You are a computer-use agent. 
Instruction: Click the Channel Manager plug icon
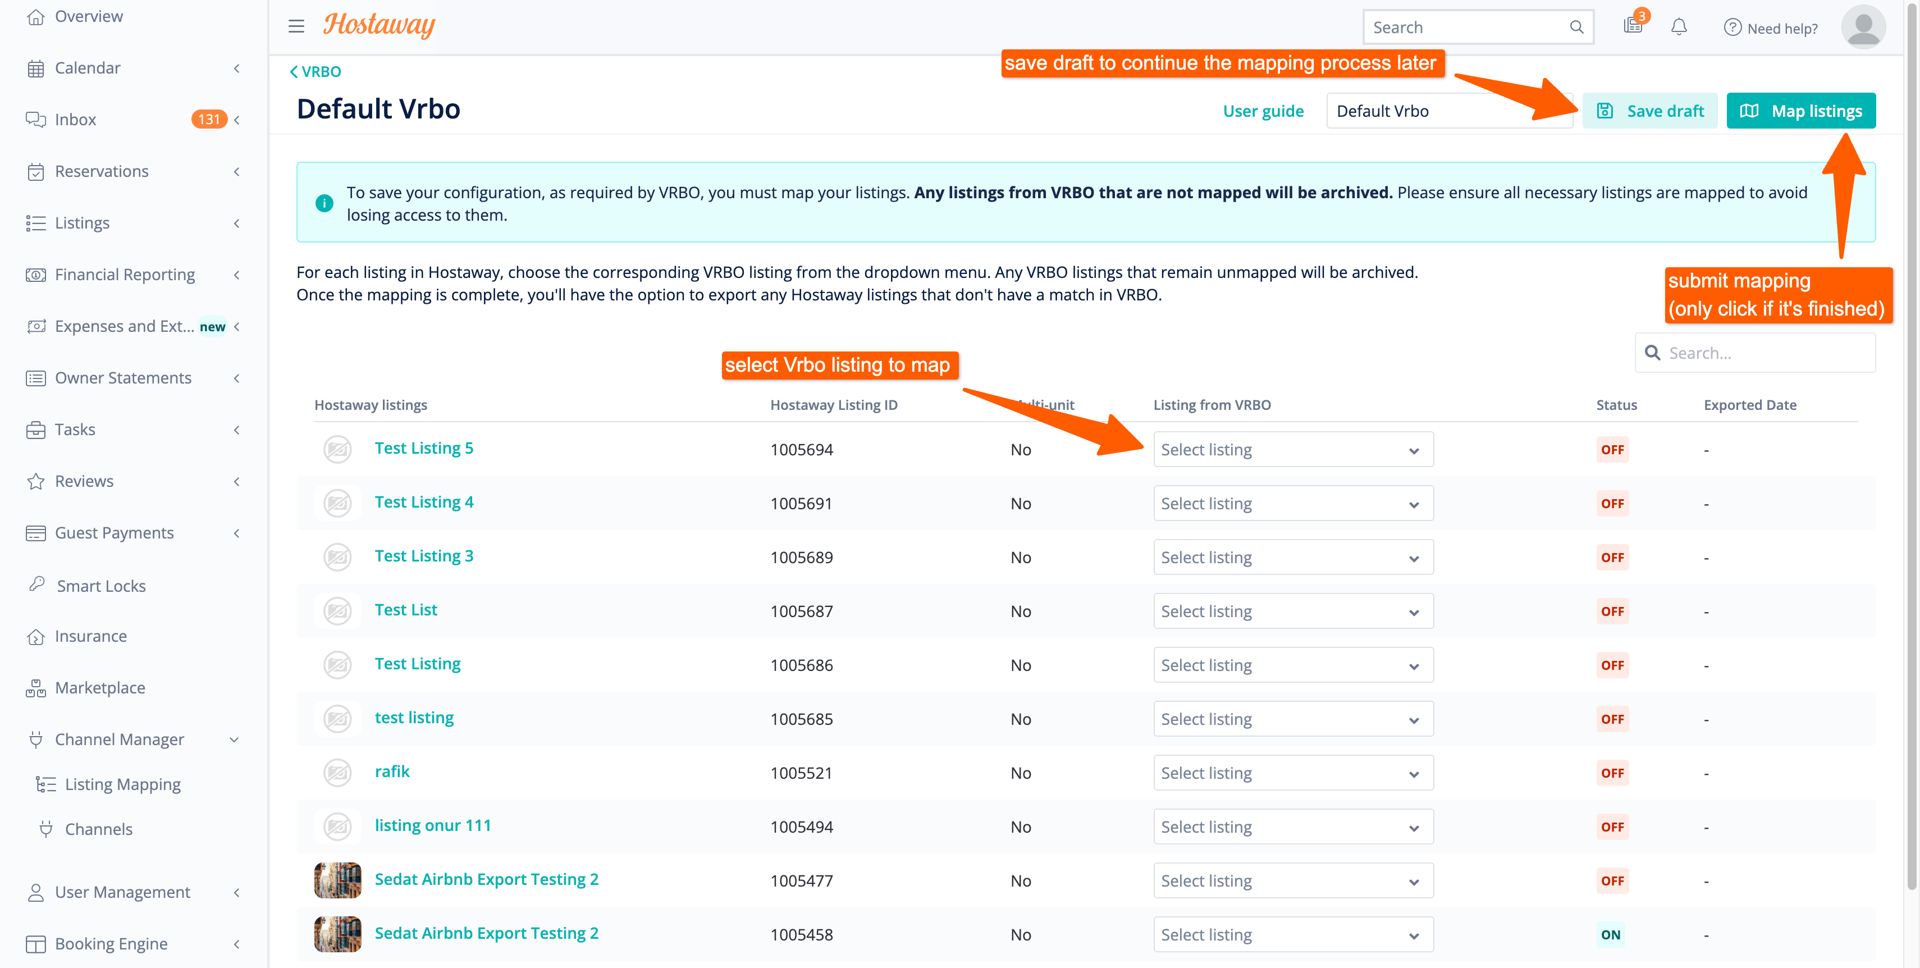pyautogui.click(x=36, y=740)
